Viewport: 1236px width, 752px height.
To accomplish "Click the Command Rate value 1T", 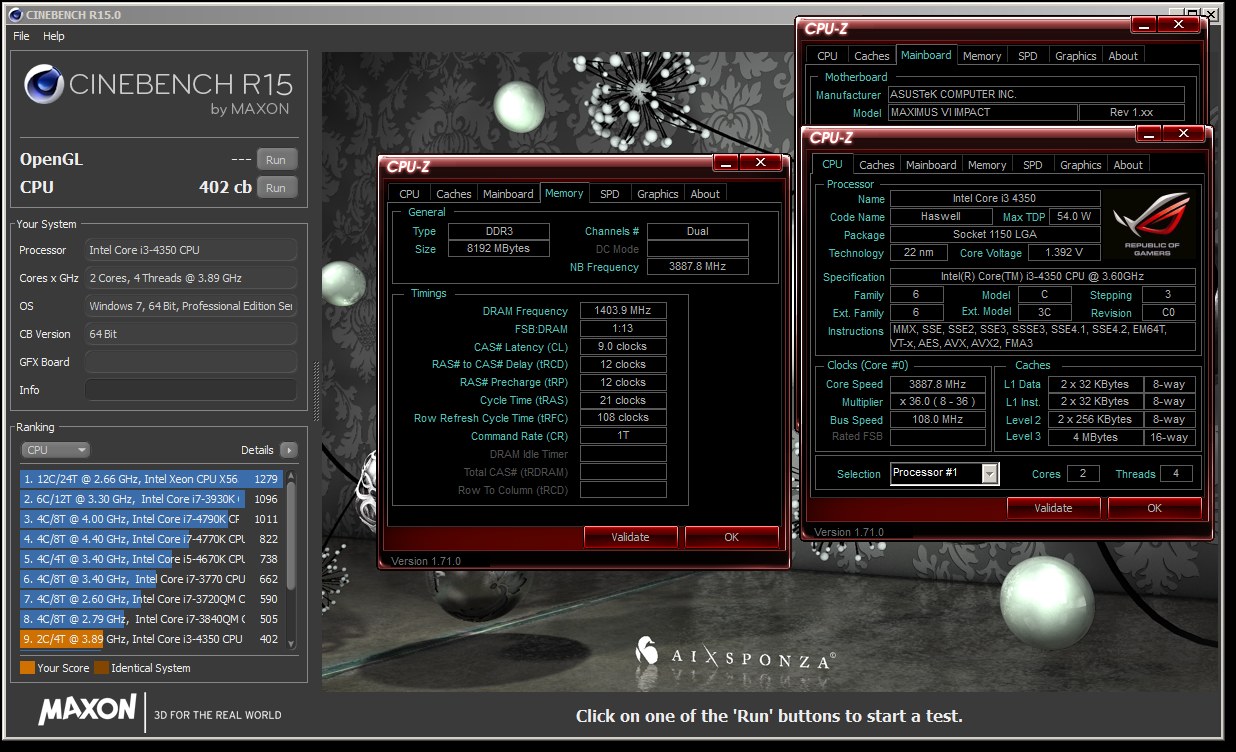I will tap(623, 436).
